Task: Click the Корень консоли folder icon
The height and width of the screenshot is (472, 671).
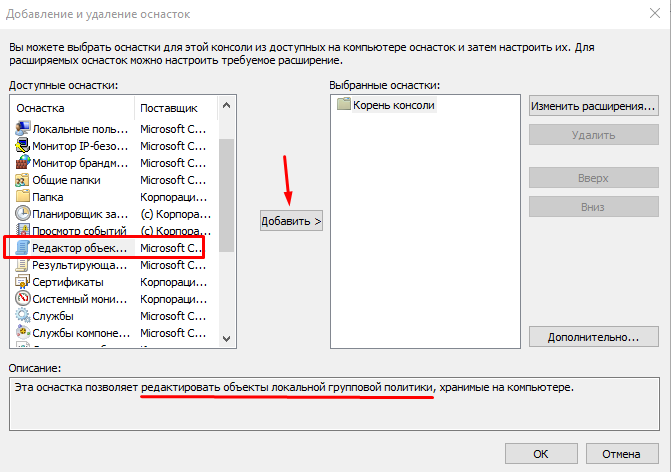Action: [x=343, y=104]
